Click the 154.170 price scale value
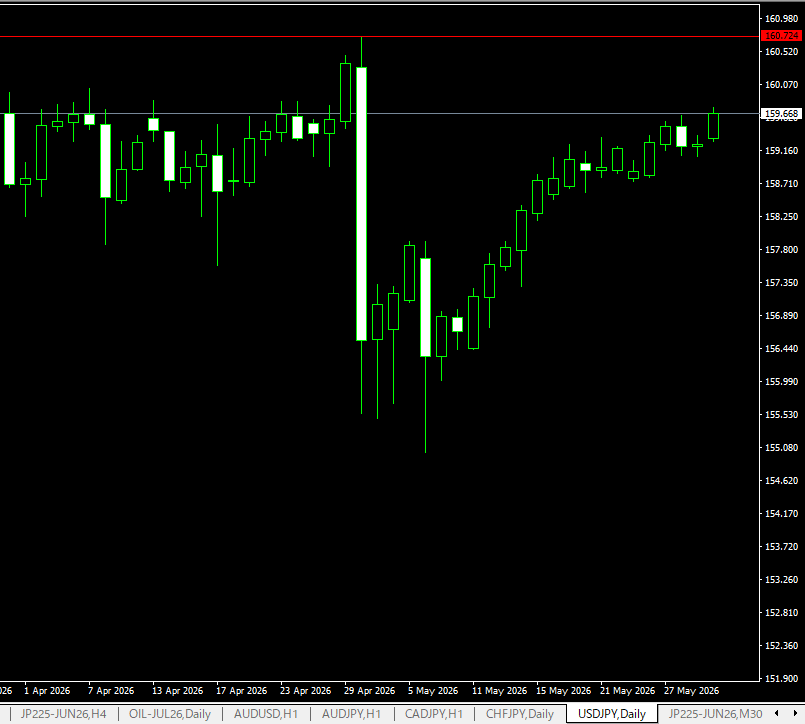The image size is (805, 724). (781, 513)
